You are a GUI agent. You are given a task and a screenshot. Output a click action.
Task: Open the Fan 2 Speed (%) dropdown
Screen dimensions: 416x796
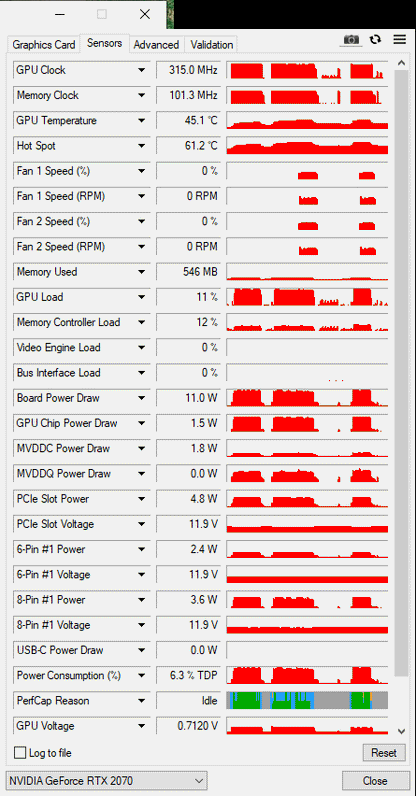click(x=141, y=222)
